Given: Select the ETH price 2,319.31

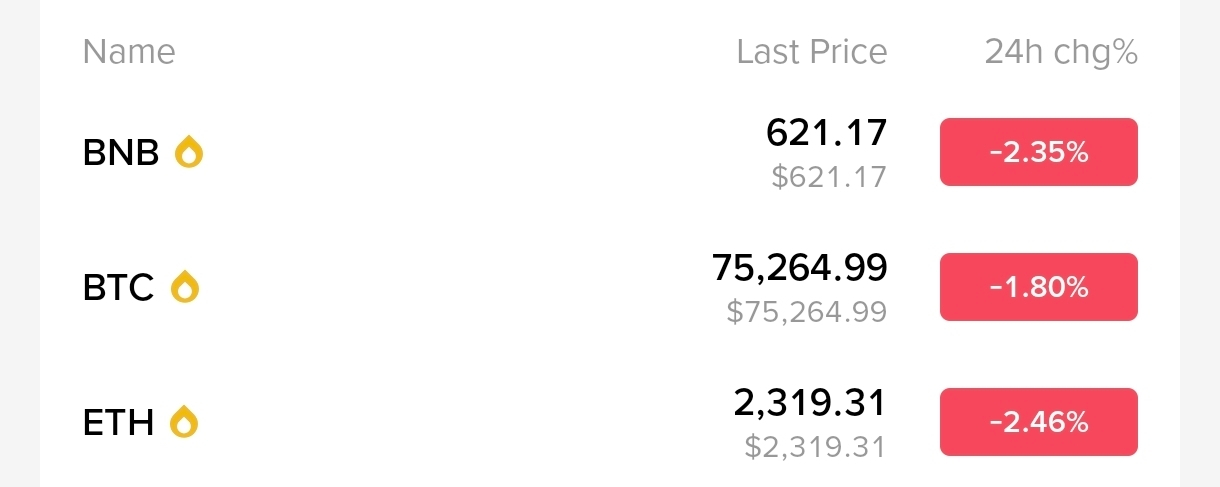Looking at the screenshot, I should point(810,403).
